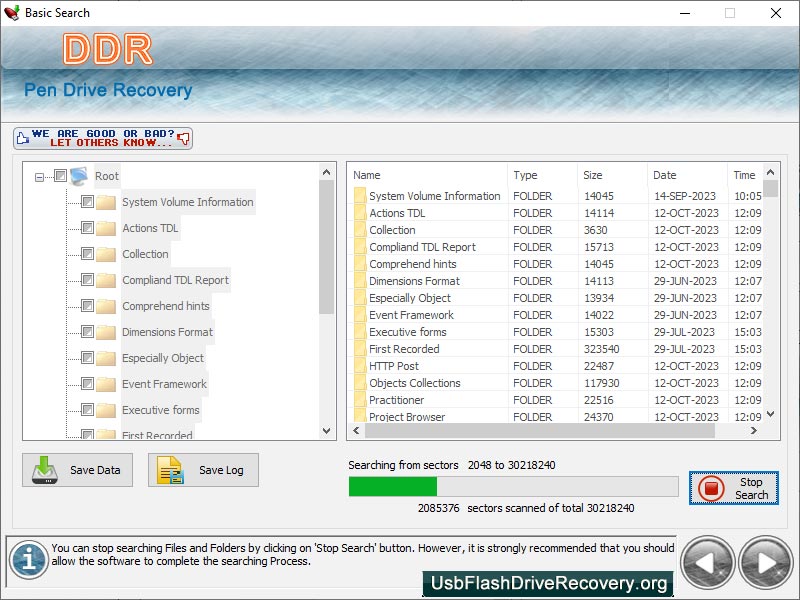Click the tree panel vertical scrollbar thumb
The width and height of the screenshot is (800, 600).
point(327,247)
